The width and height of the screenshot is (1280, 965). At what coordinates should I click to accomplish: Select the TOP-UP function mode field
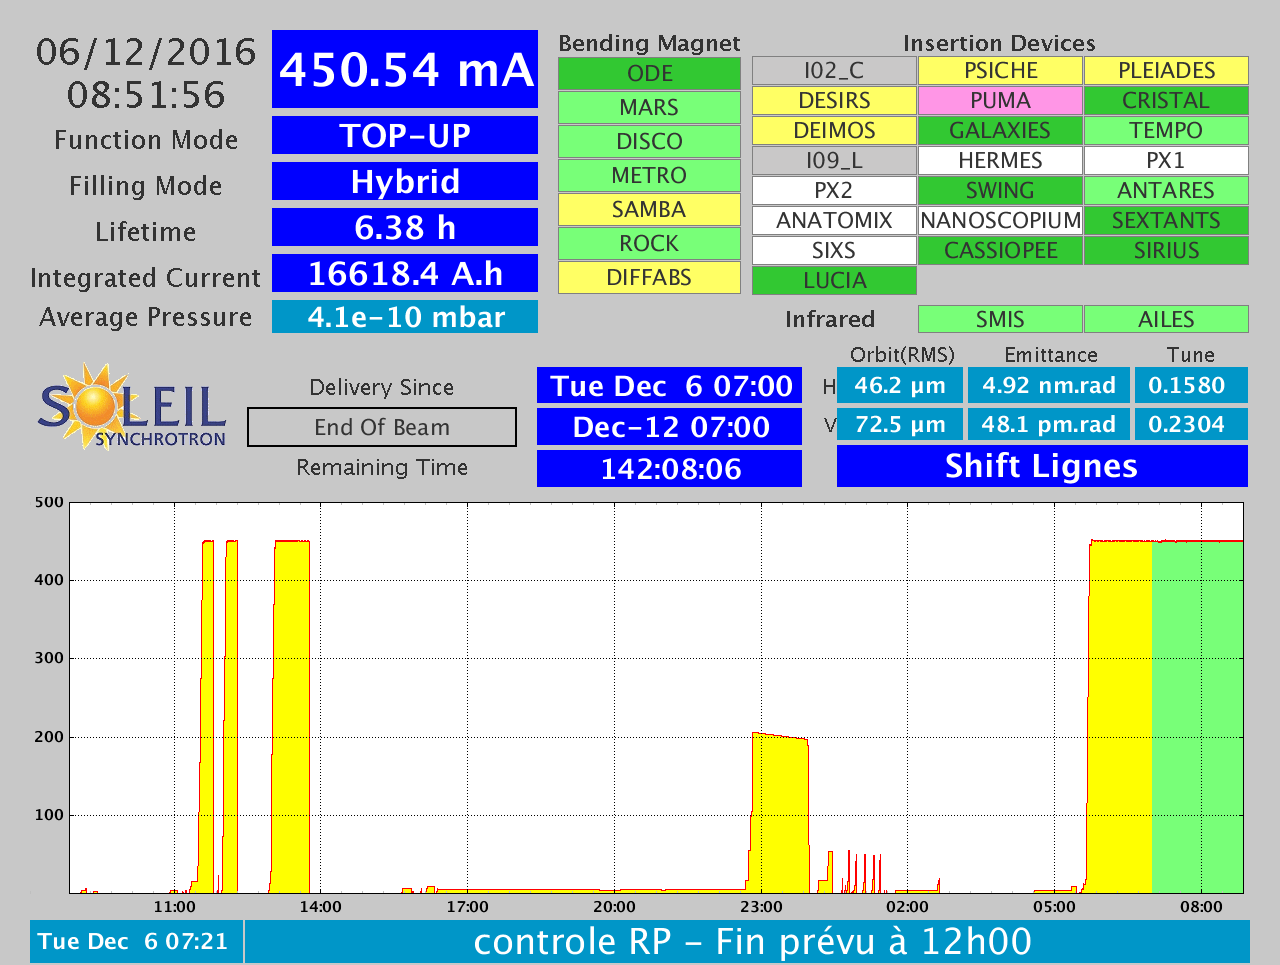(405, 135)
